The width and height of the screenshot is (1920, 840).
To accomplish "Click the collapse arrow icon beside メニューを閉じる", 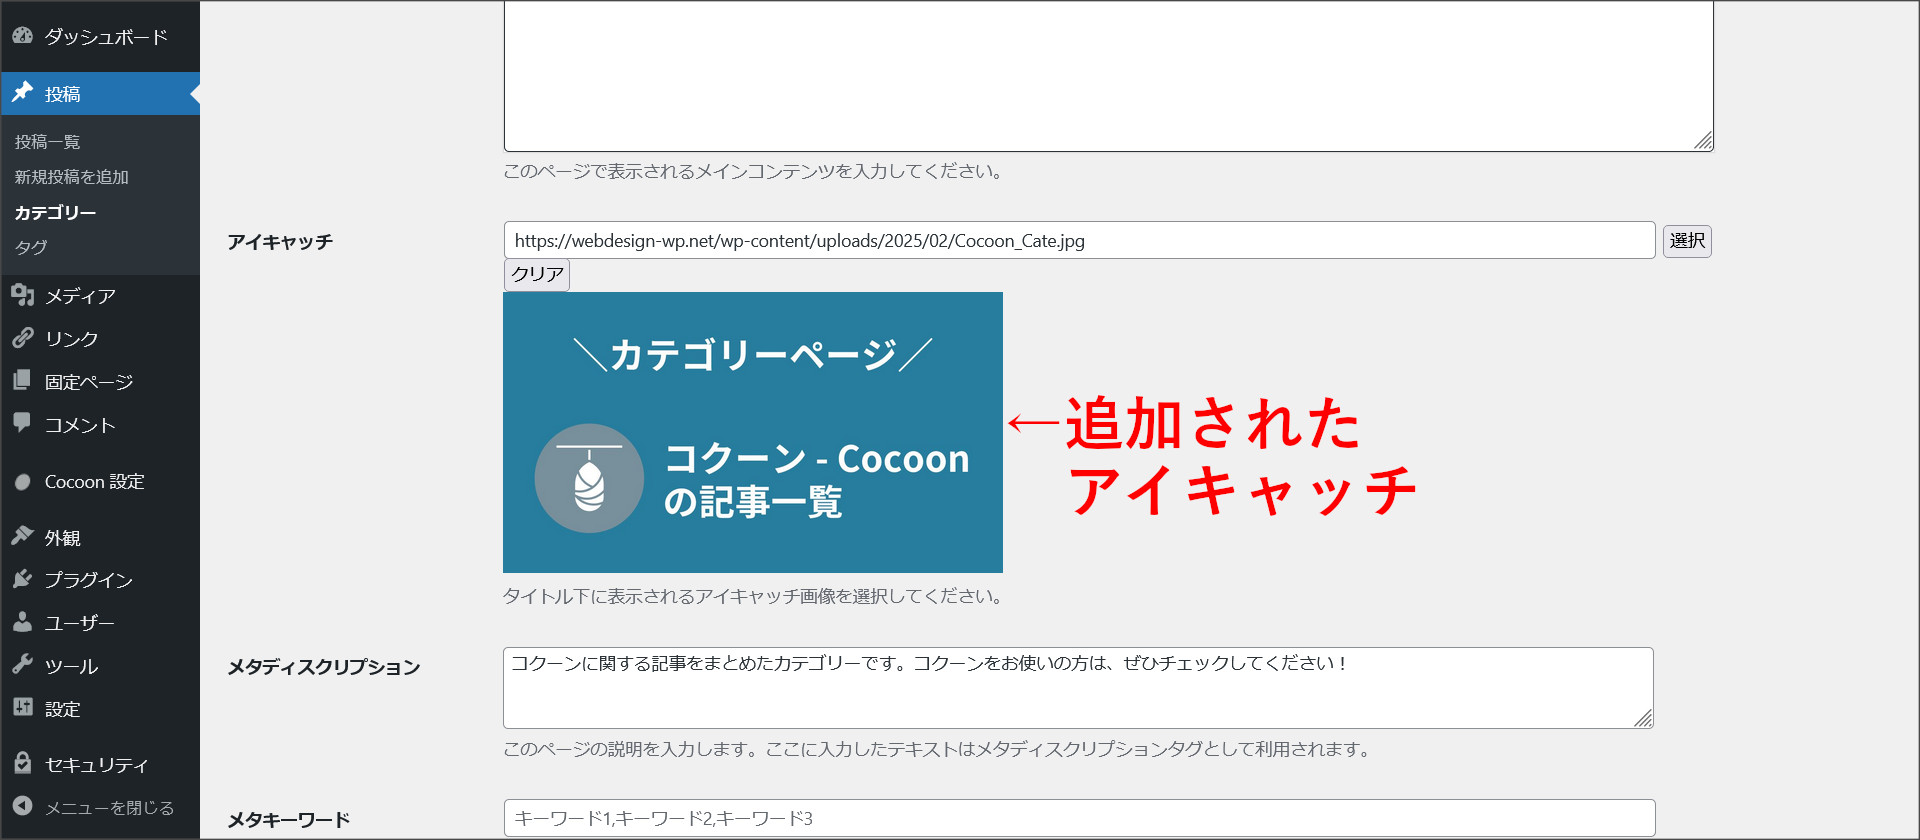I will tap(23, 807).
